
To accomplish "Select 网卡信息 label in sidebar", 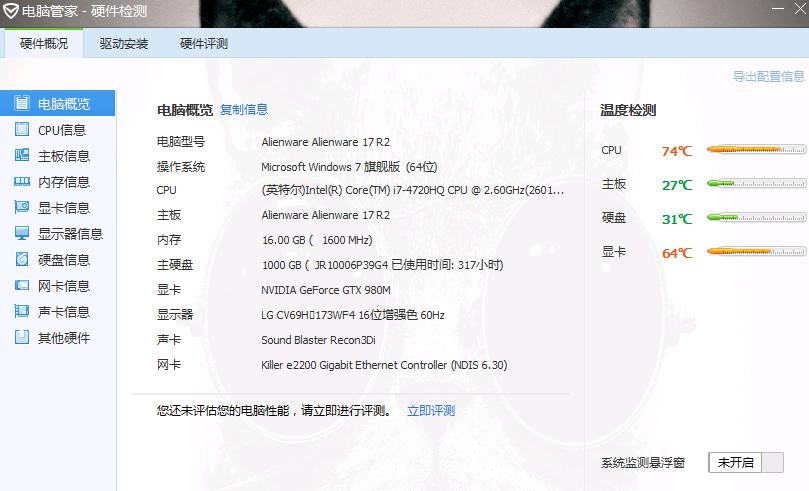I will point(64,286).
